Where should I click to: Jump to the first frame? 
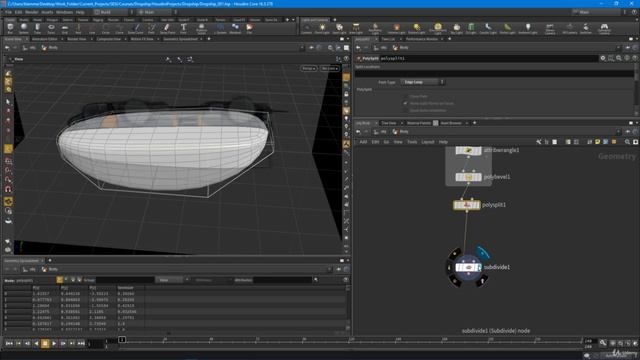click(9, 344)
